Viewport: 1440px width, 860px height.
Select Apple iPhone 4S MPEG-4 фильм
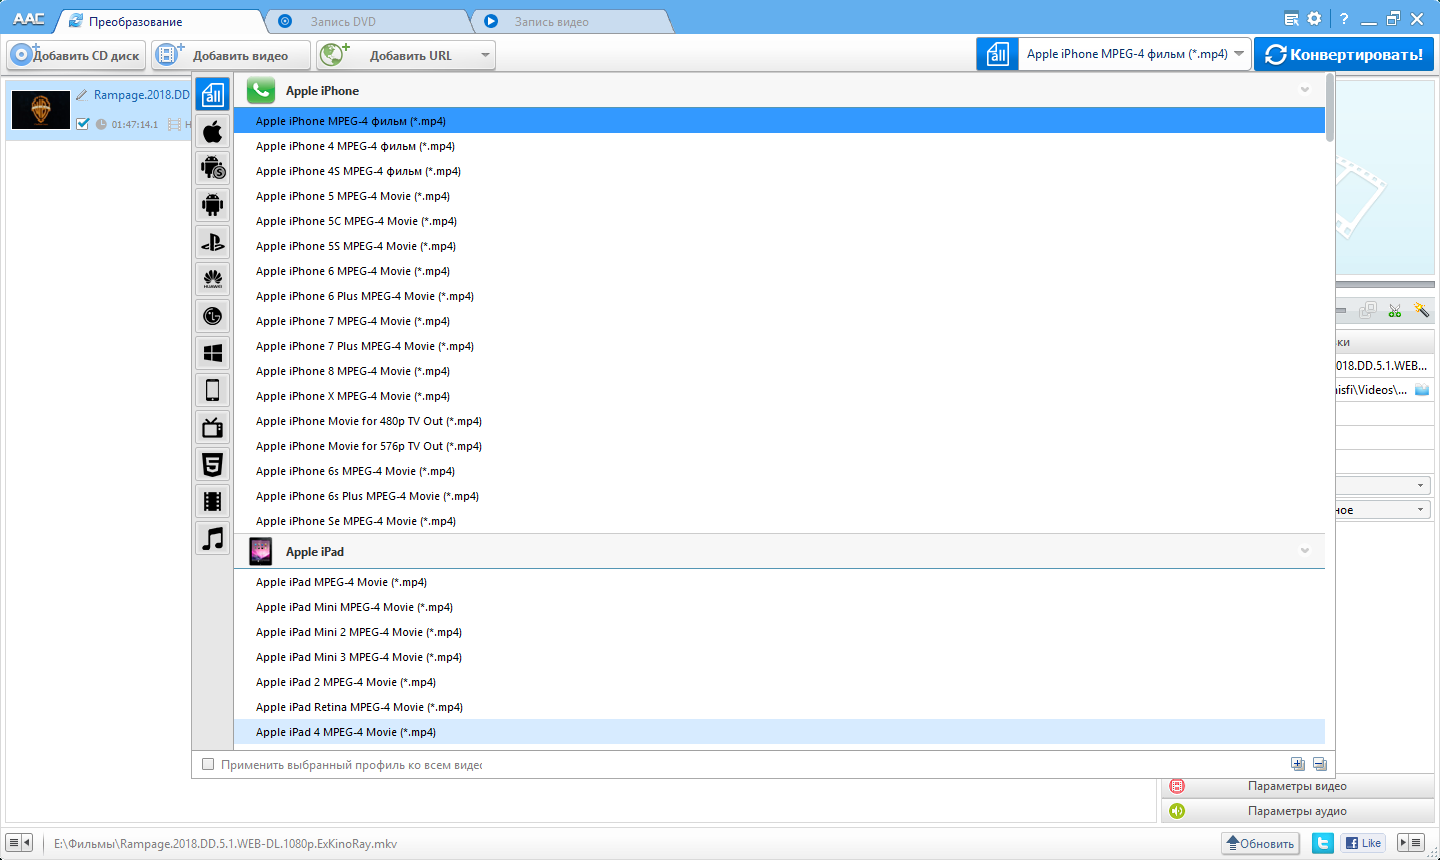click(779, 171)
